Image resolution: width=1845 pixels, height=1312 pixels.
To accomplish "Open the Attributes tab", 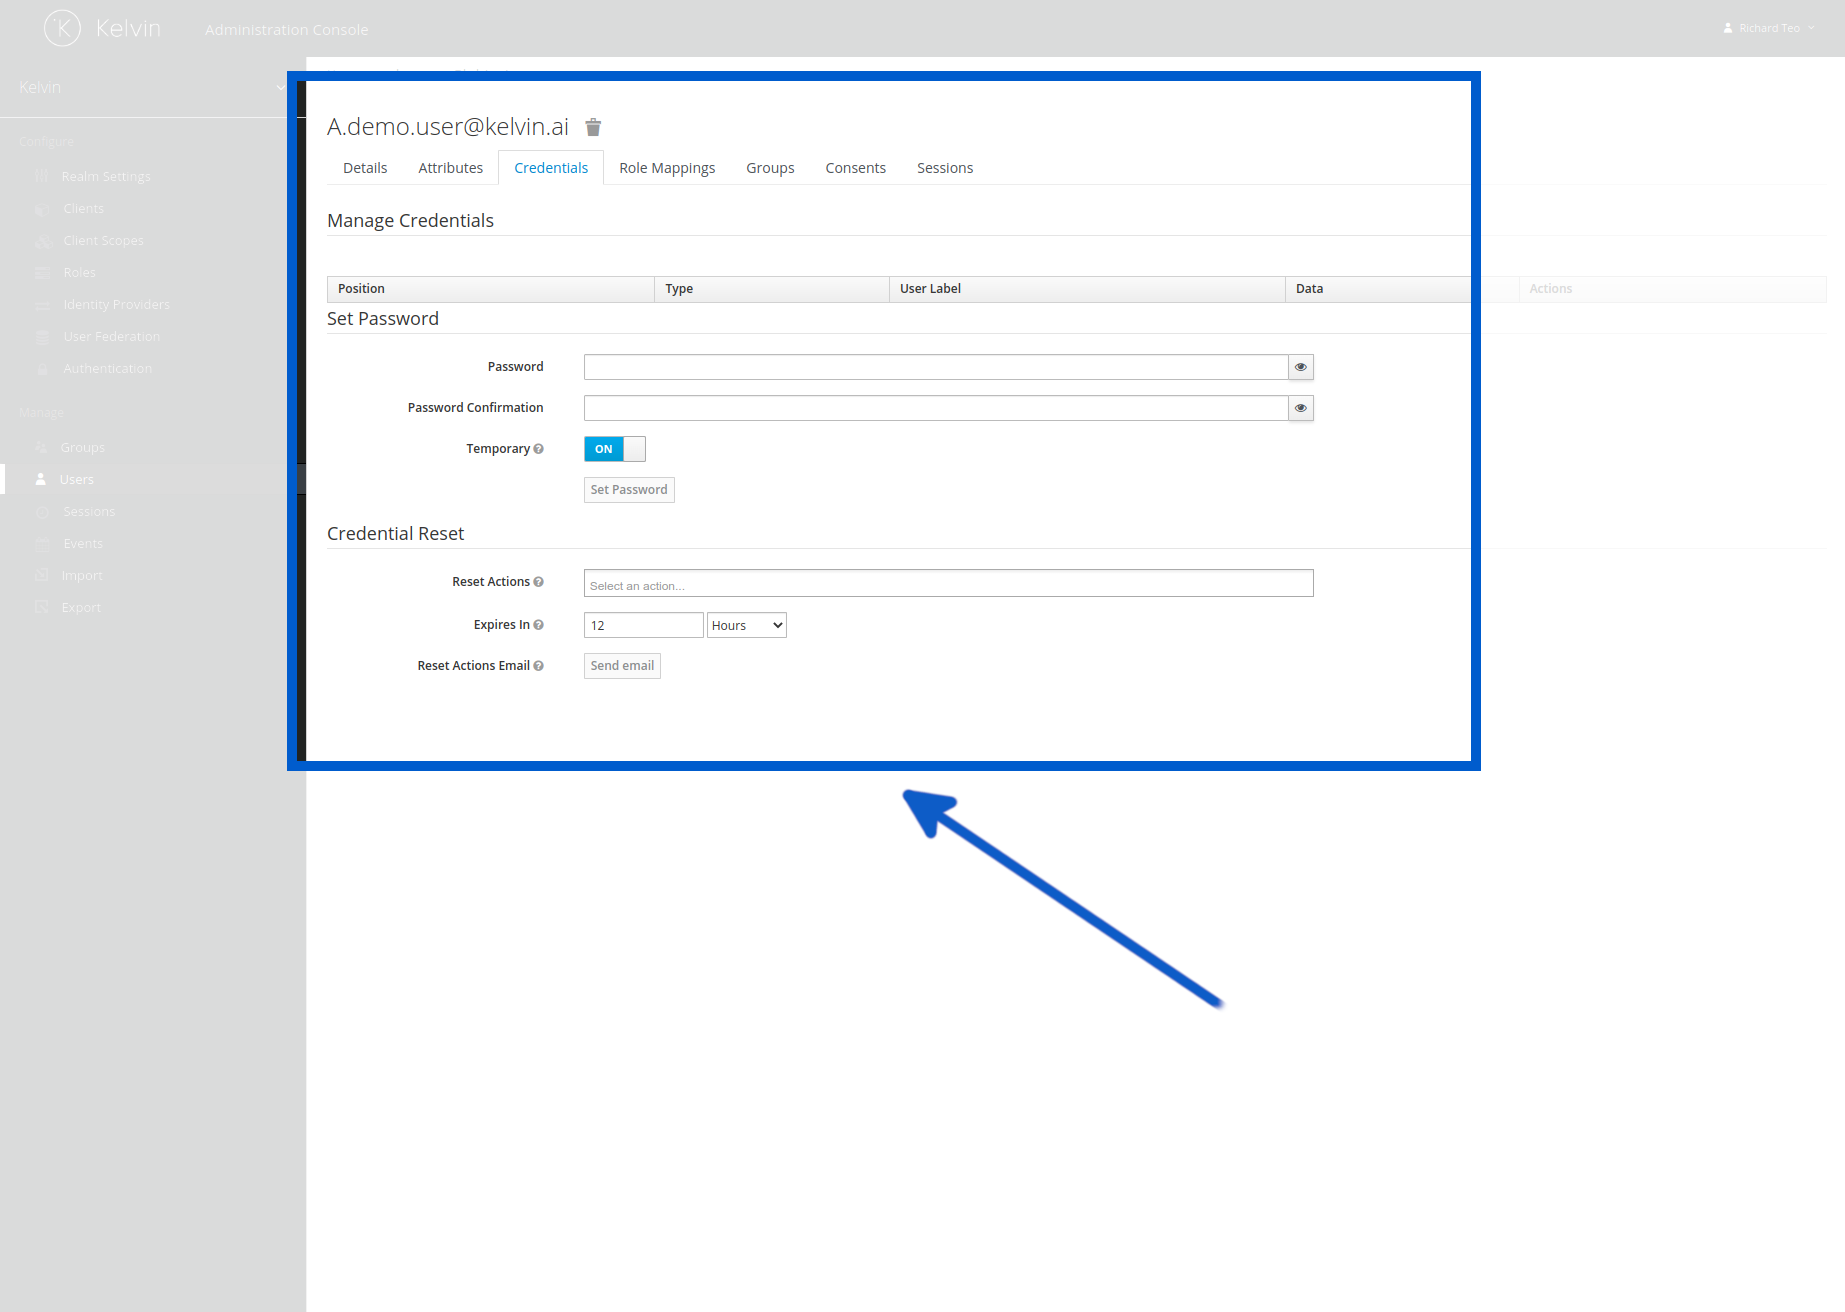I will tap(450, 167).
